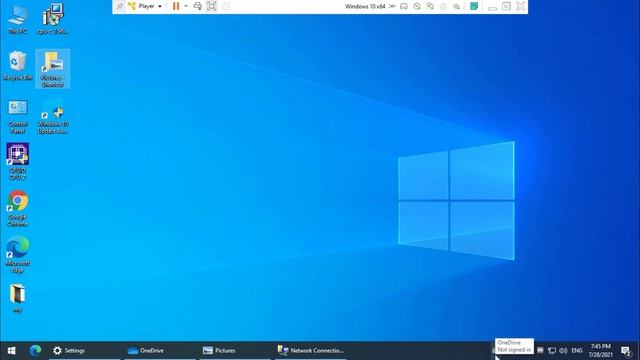640x360 pixels.
Task: Launch CPUID CPU-Z desktop shortcut
Action: pyautogui.click(x=18, y=162)
